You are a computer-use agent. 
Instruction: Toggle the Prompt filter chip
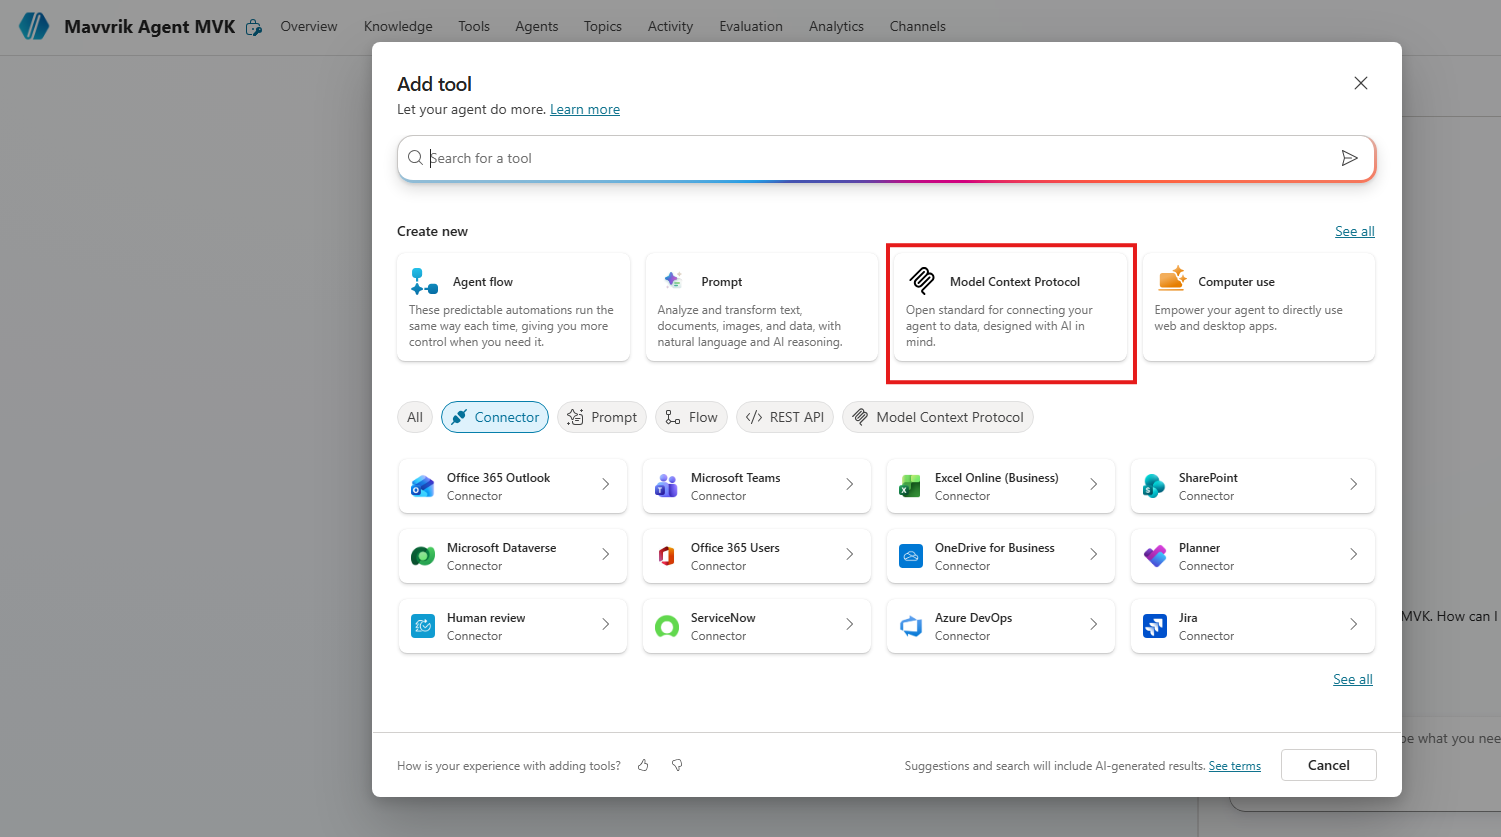[x=602, y=417]
